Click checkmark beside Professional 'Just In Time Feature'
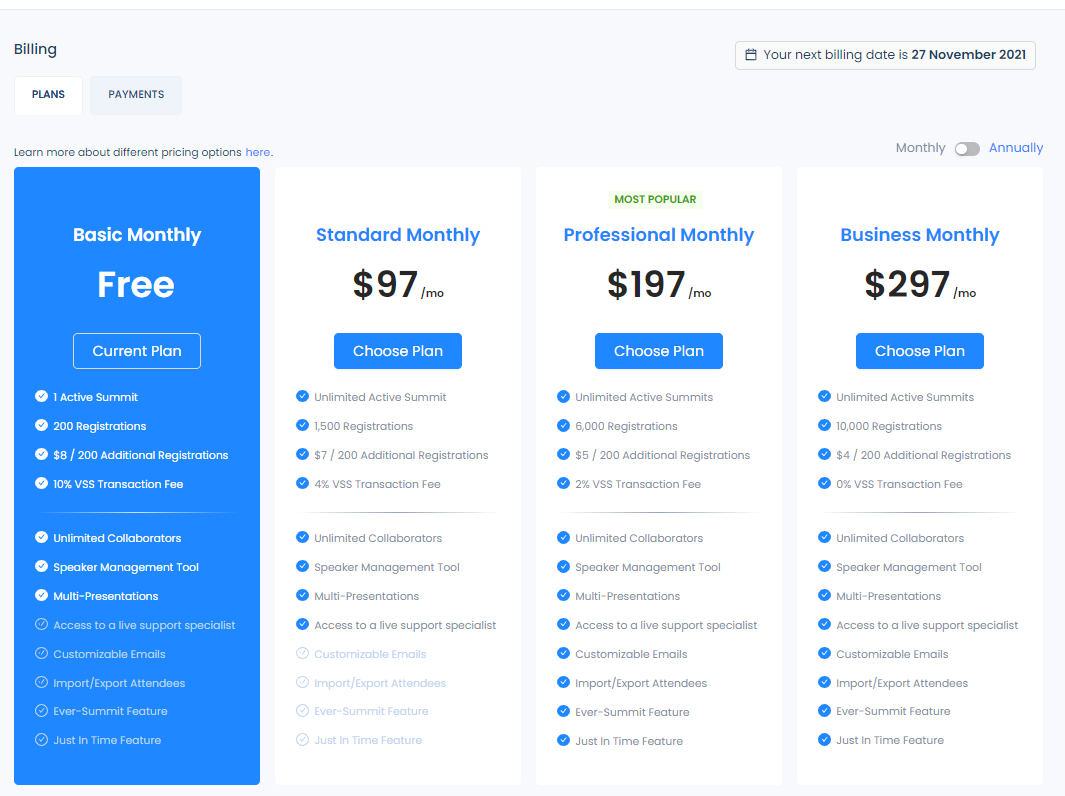The height and width of the screenshot is (796, 1065). click(563, 740)
